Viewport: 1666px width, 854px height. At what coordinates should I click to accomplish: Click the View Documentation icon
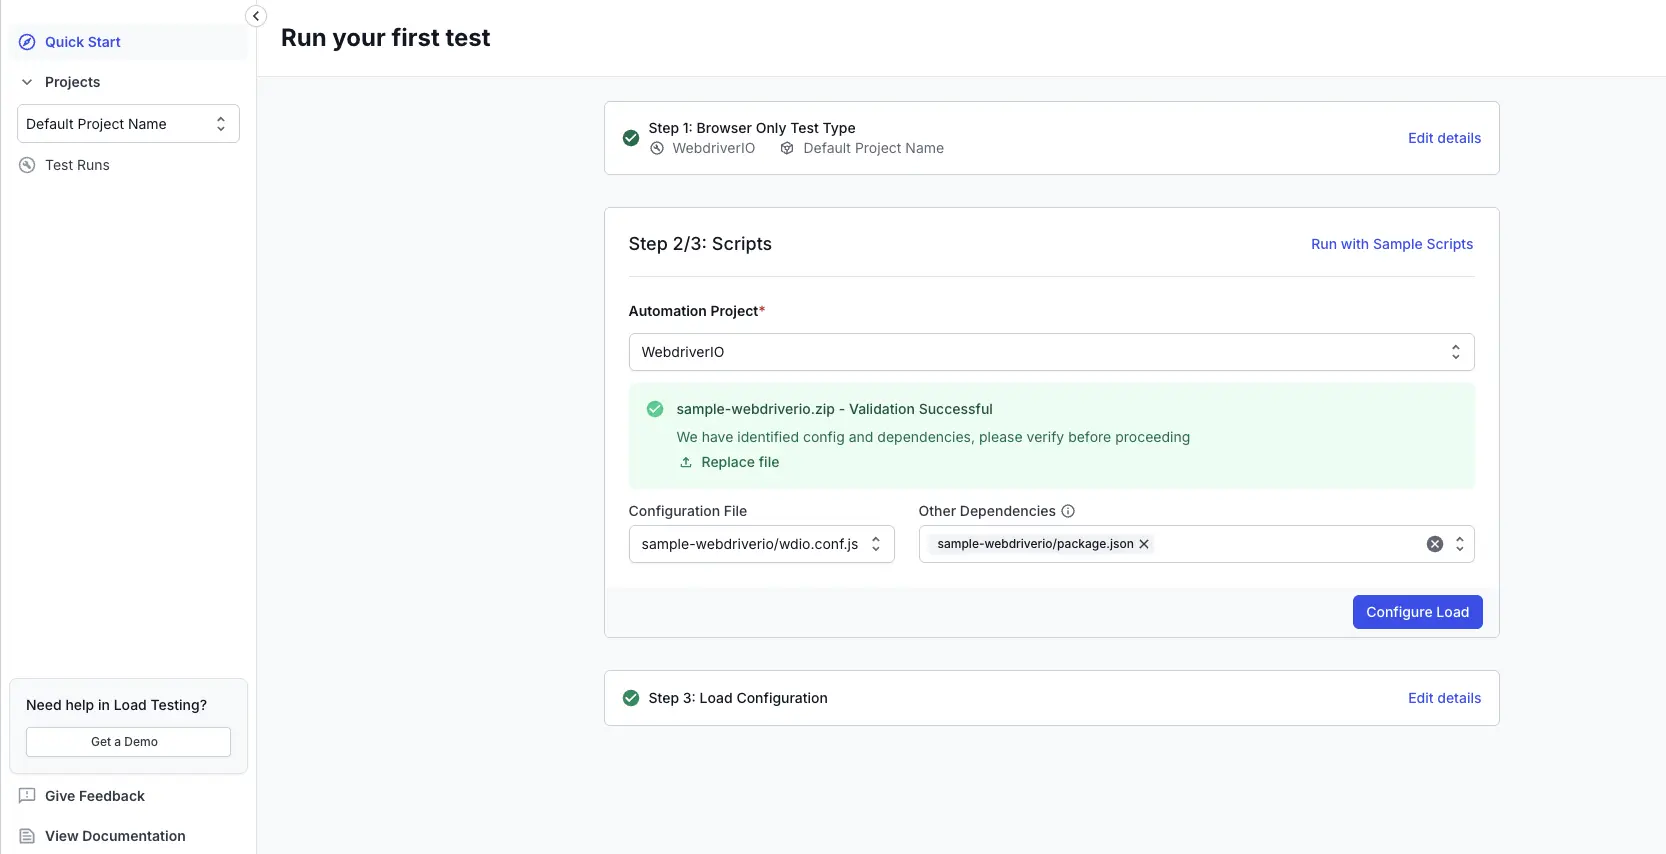click(27, 836)
